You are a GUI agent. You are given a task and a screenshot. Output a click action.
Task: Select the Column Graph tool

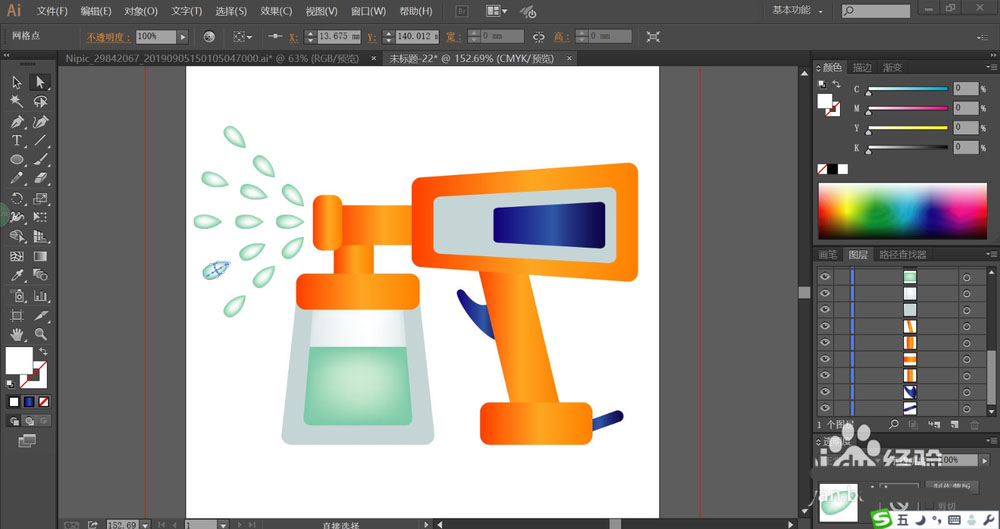pos(41,295)
